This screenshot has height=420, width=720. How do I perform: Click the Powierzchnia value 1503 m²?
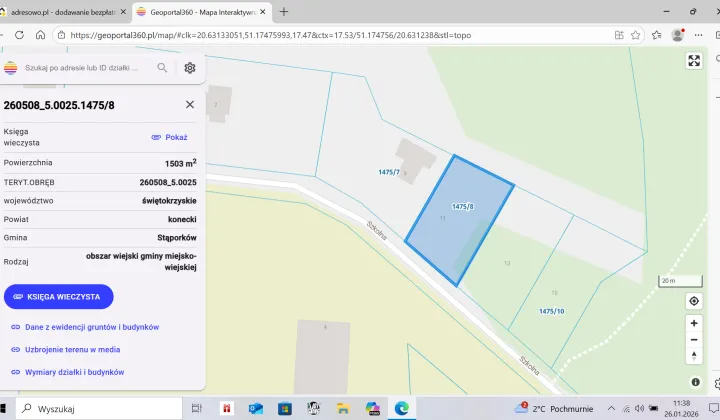click(181, 163)
